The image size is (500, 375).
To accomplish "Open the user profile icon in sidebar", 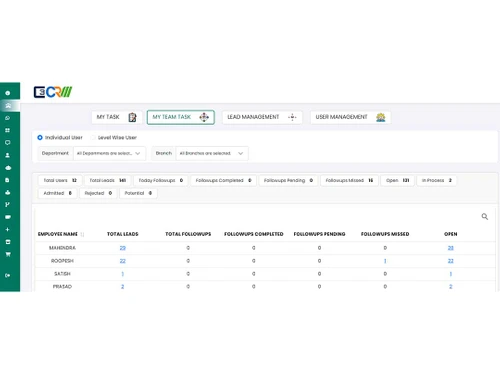I will click(8, 155).
